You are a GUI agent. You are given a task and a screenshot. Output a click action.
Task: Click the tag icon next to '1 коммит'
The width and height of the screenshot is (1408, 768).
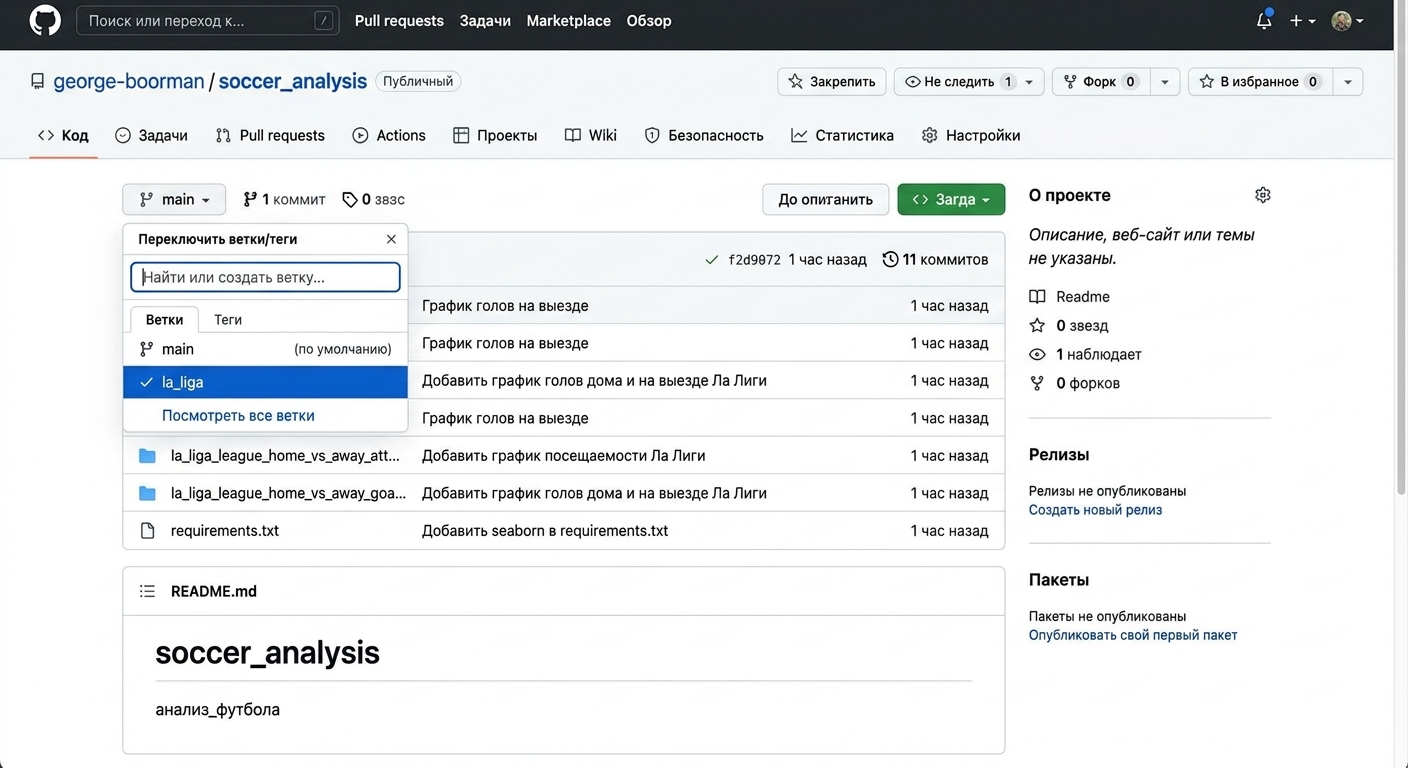(350, 200)
